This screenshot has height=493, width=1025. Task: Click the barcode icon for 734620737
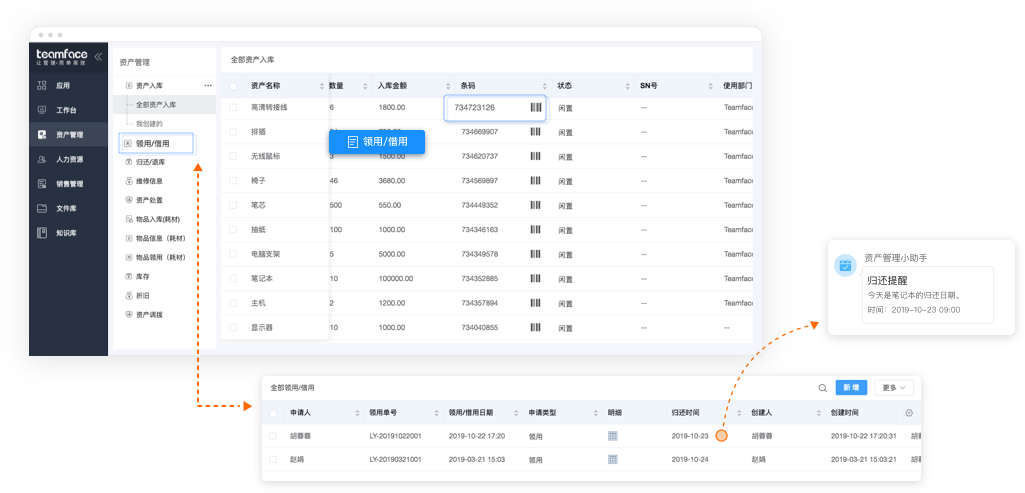(536, 156)
